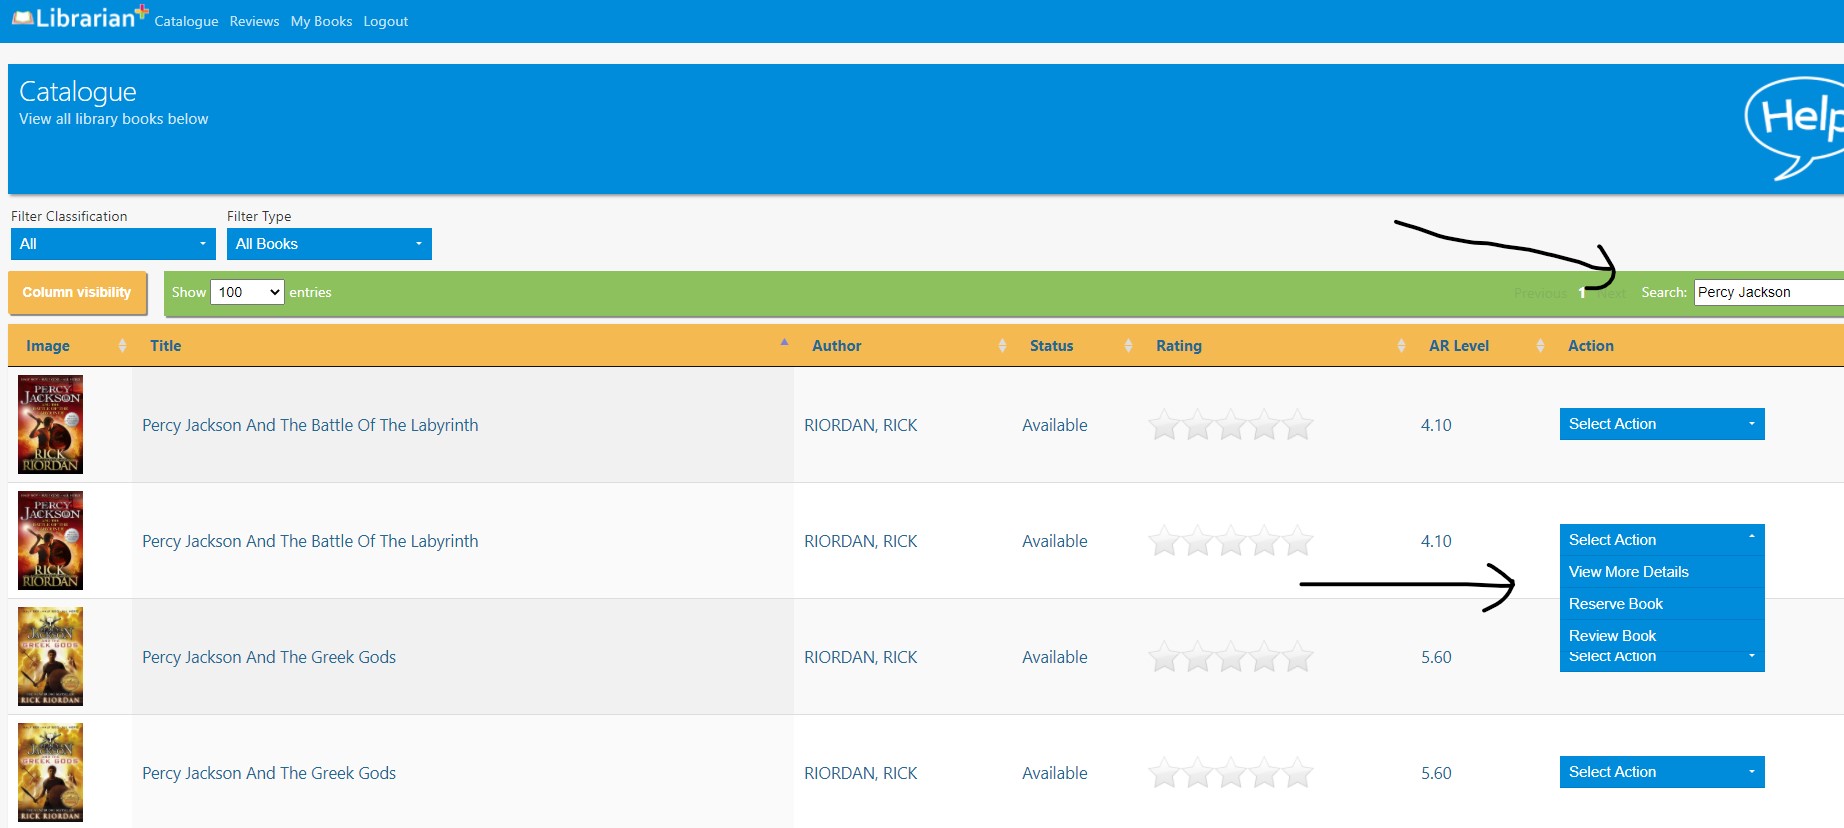Click the first rating star in the first Greek Gods row
Viewport: 1844px width, 828px height.
point(1164,657)
